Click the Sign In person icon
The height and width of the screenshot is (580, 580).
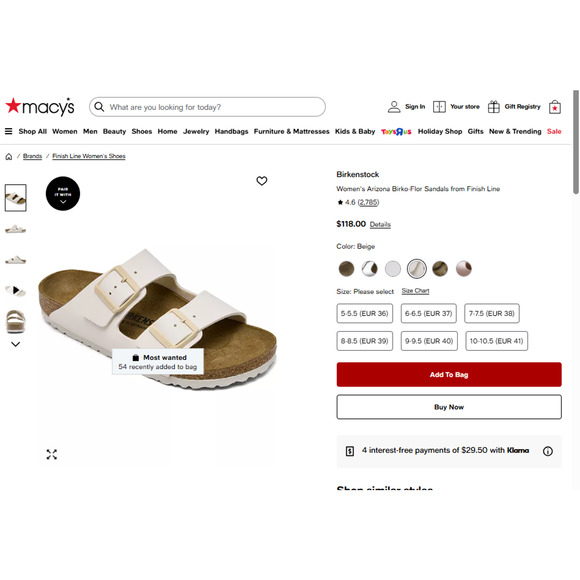pyautogui.click(x=394, y=107)
